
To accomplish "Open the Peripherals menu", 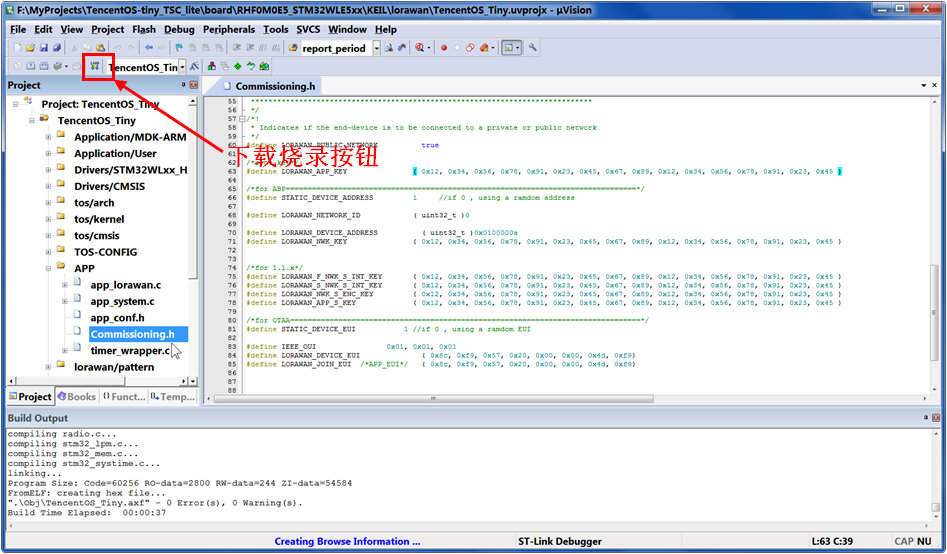I will pos(229,29).
